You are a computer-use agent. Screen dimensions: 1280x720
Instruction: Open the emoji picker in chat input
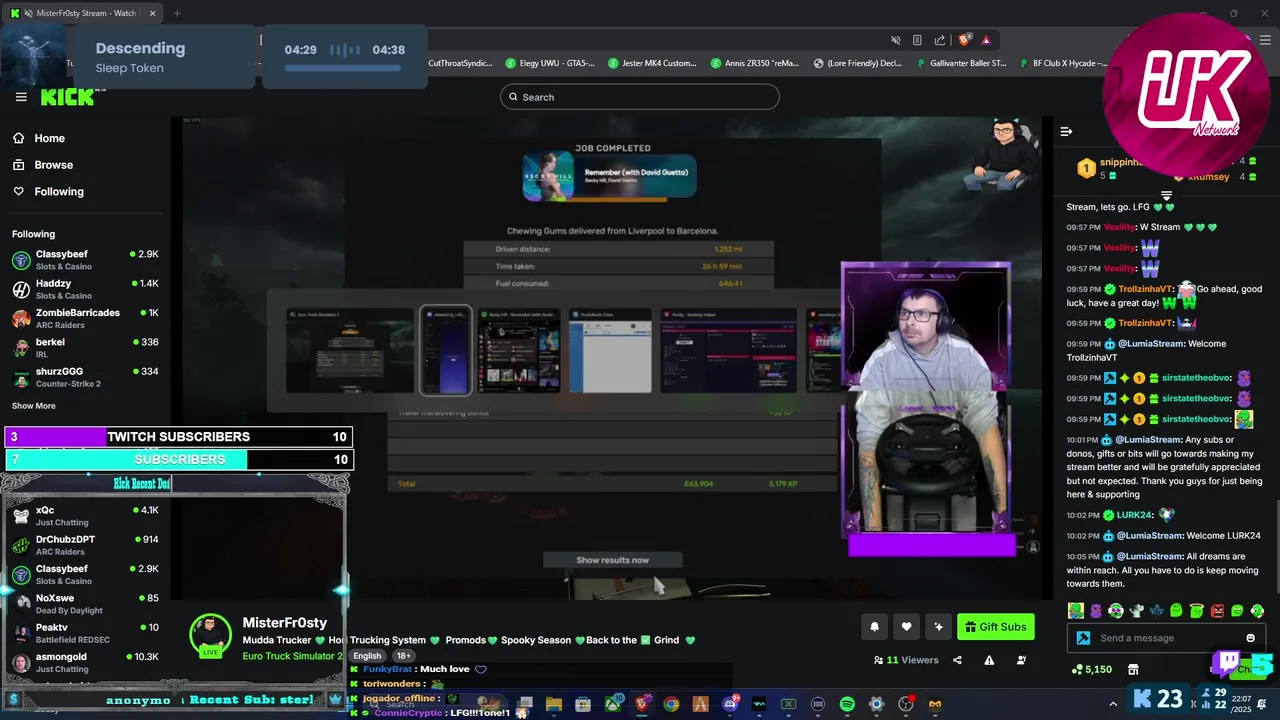1250,638
